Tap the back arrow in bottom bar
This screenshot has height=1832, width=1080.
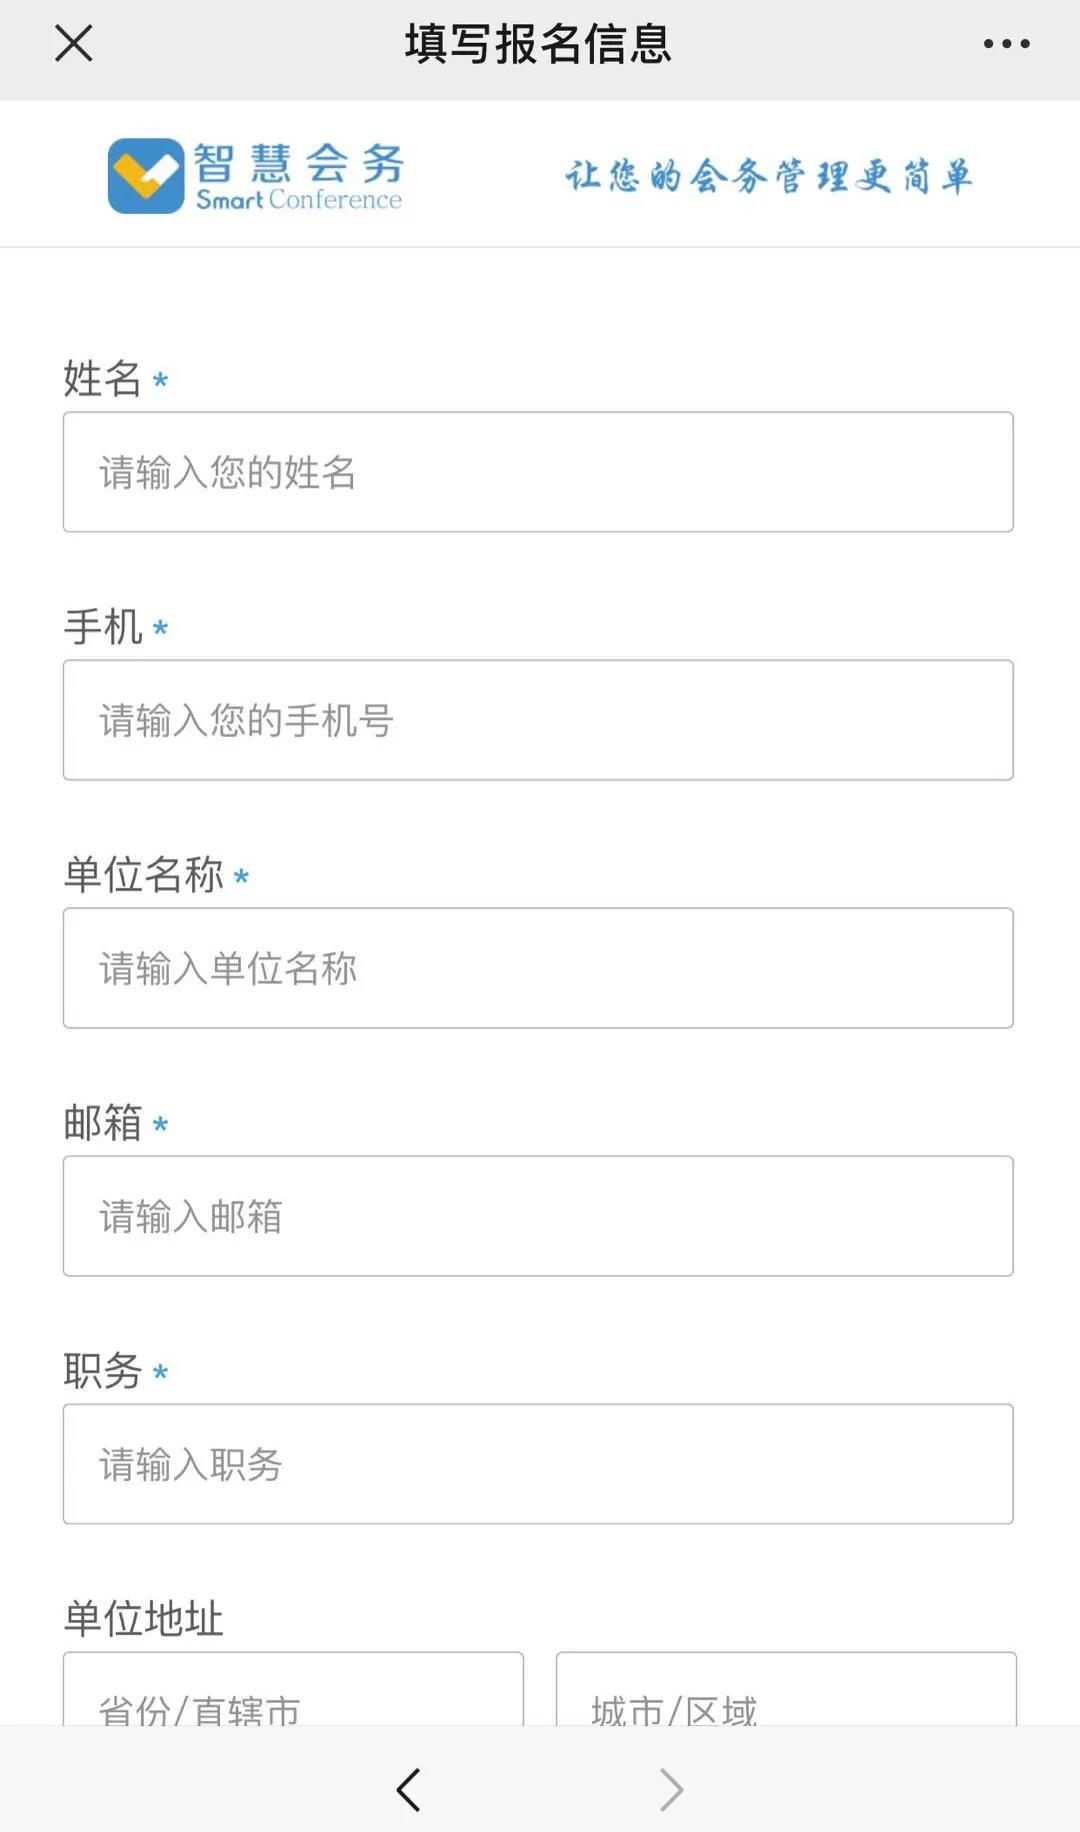pyautogui.click(x=408, y=1790)
